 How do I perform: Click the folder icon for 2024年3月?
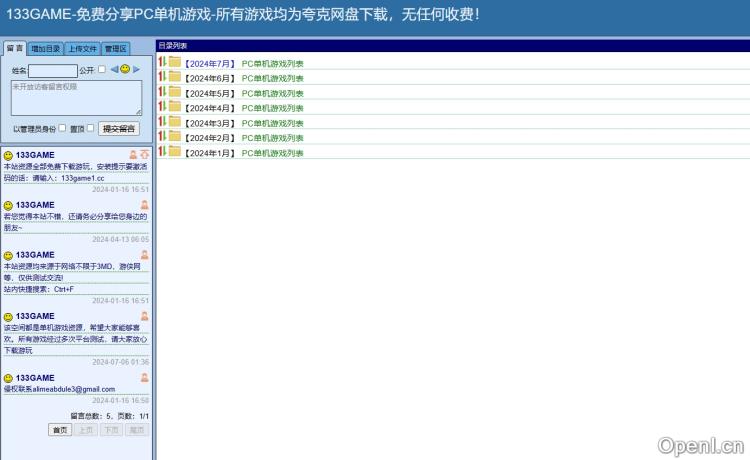coord(175,122)
